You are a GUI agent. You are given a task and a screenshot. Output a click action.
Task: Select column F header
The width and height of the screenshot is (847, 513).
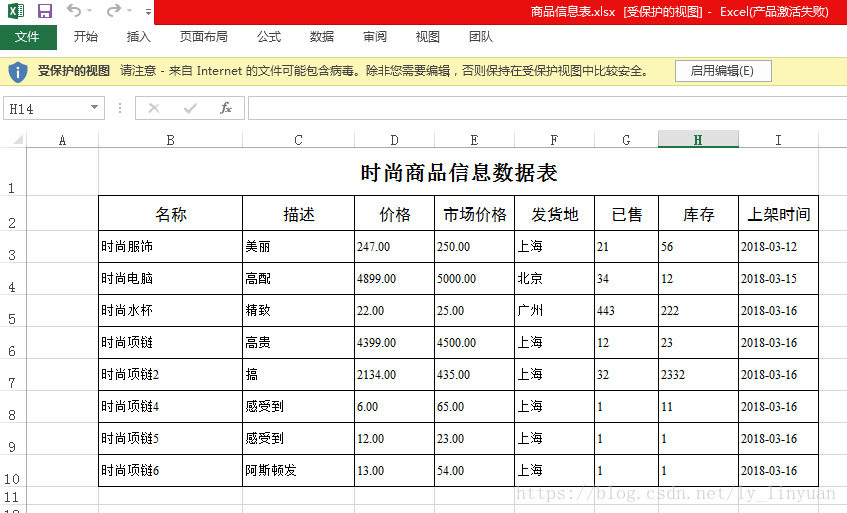554,140
